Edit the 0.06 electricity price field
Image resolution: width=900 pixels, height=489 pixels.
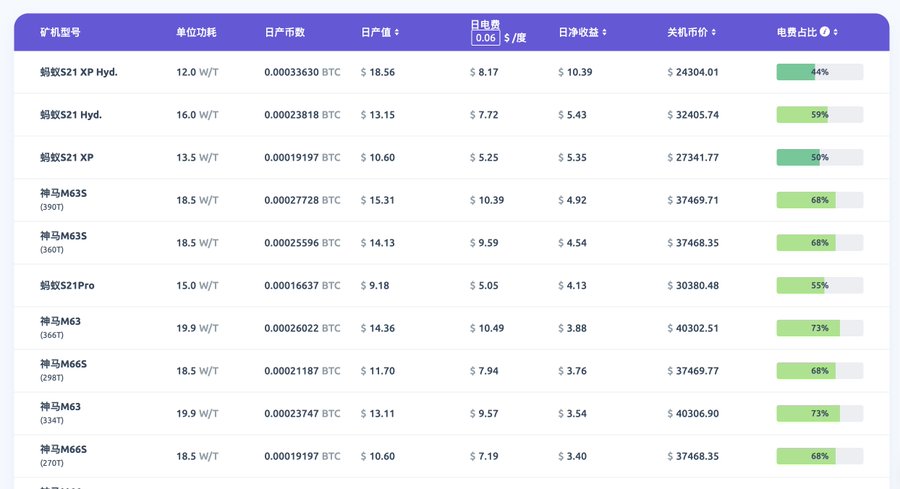pyautogui.click(x=486, y=38)
